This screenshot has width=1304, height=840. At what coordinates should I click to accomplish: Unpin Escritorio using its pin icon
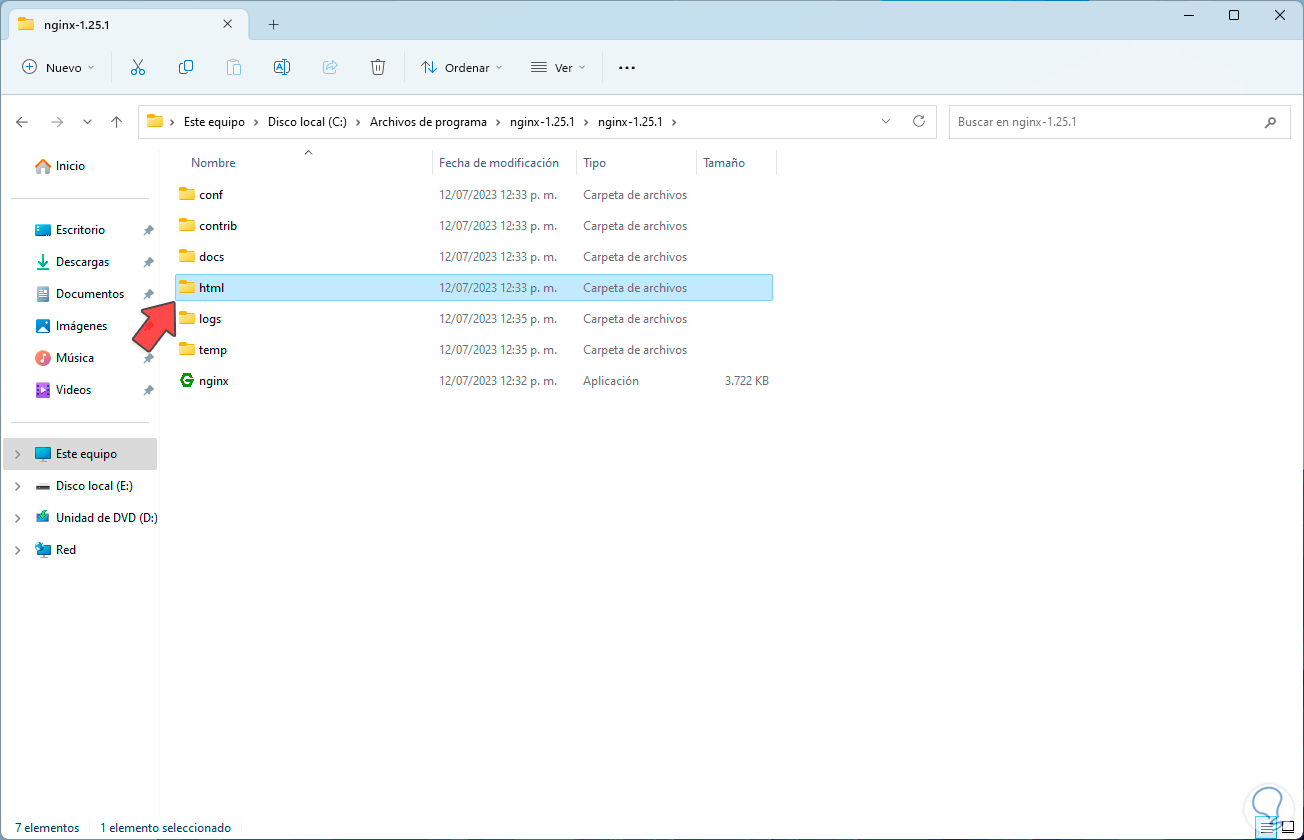[x=148, y=230]
